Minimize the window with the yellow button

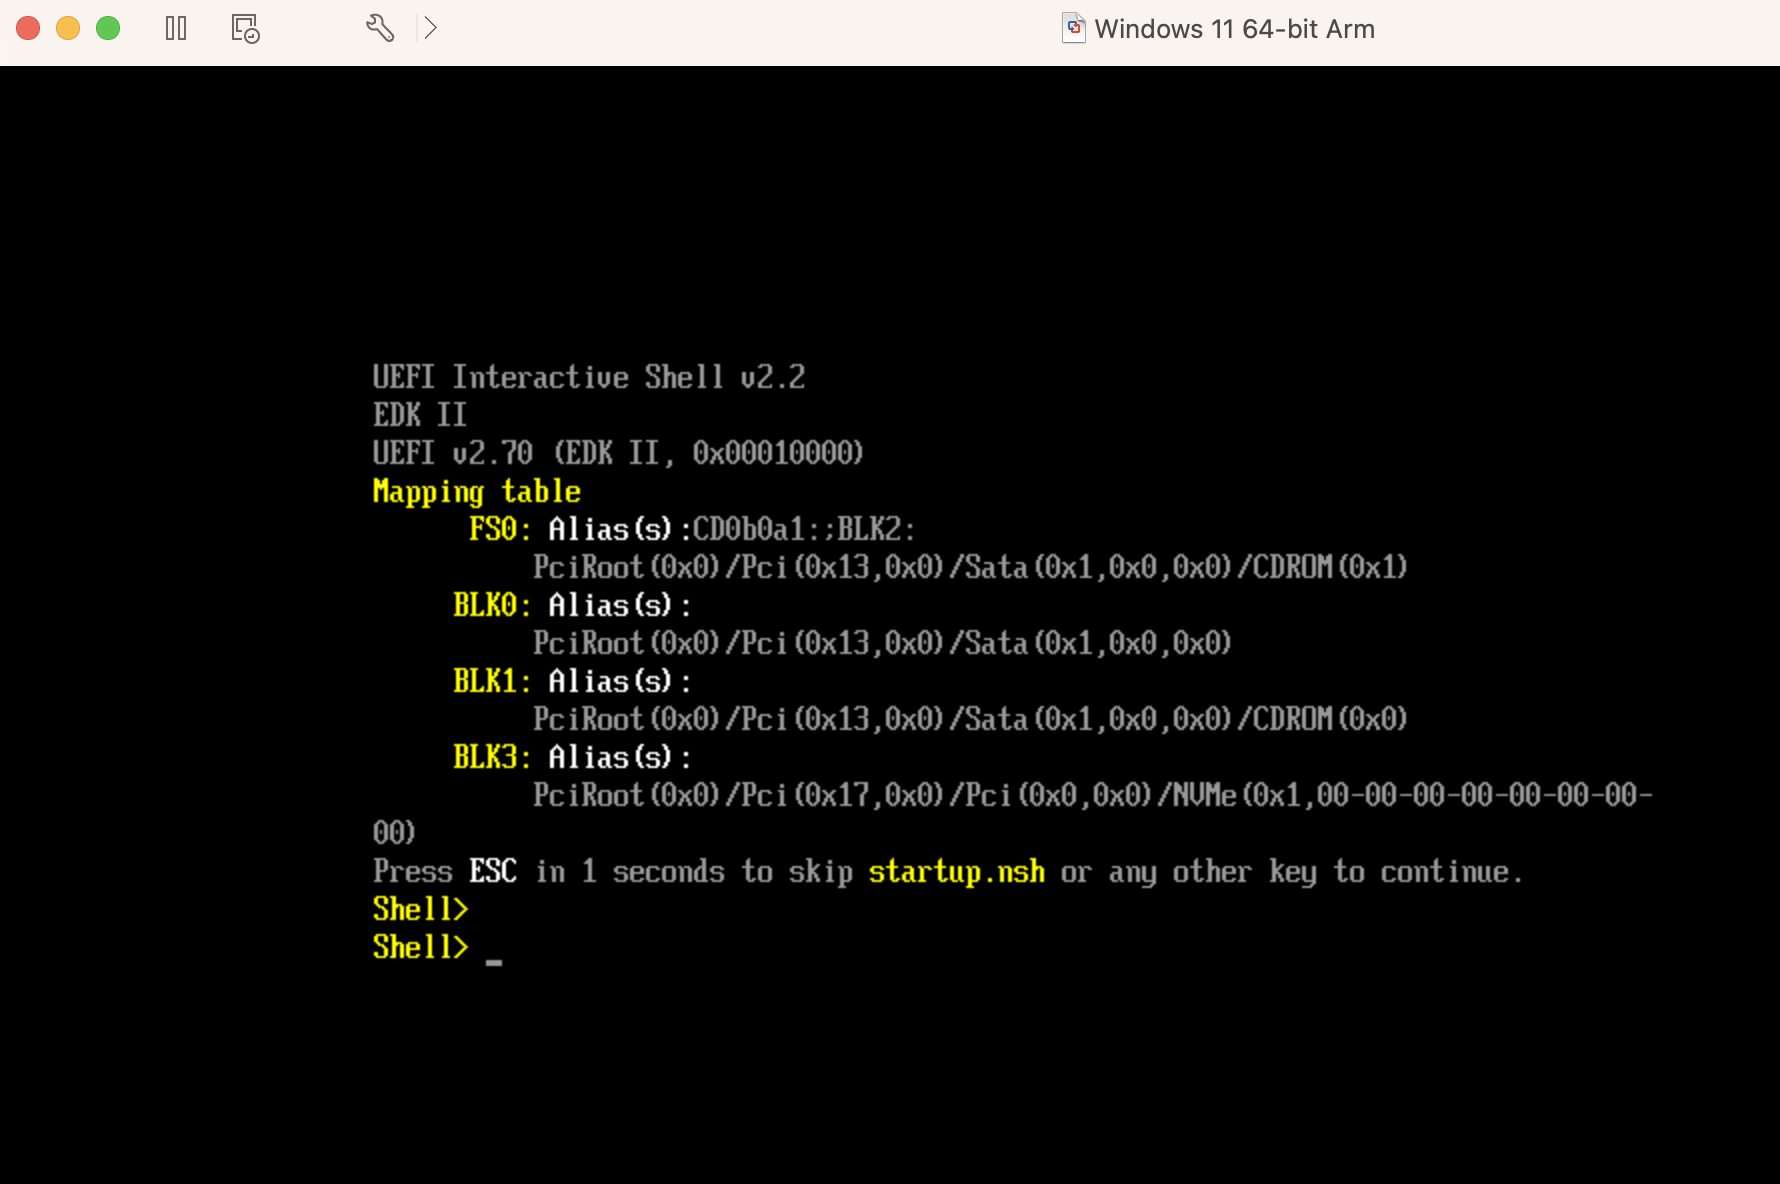[x=68, y=28]
